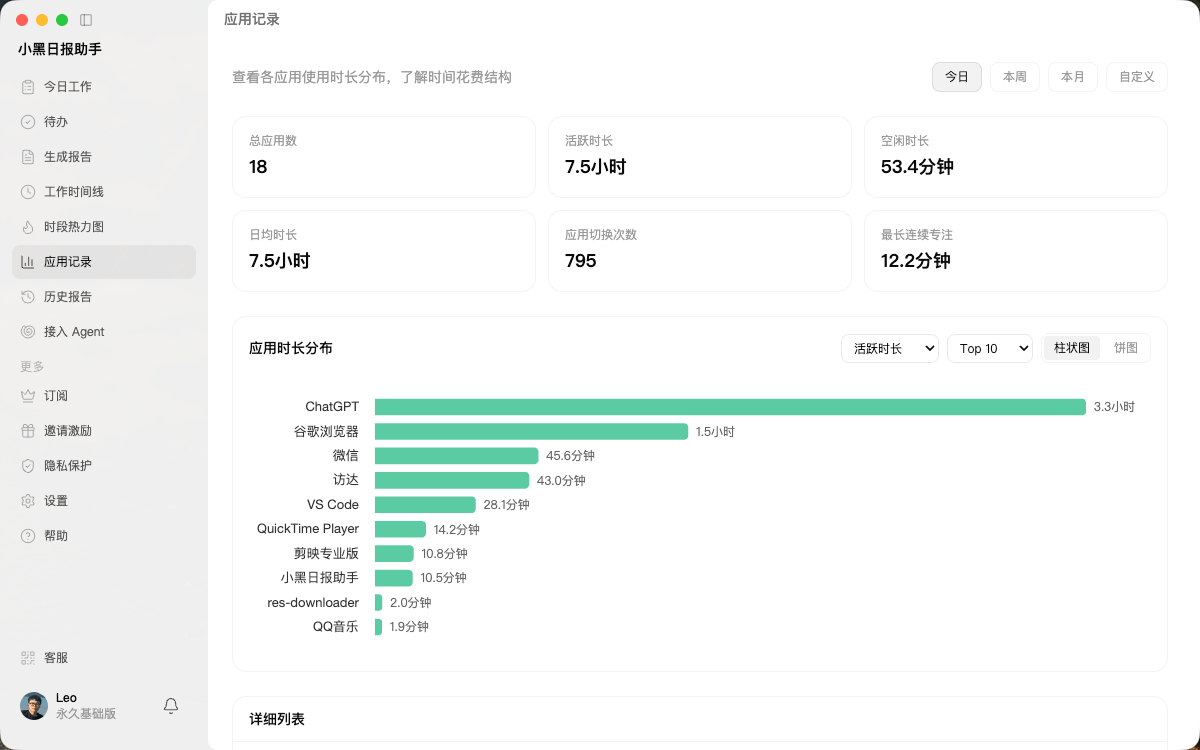This screenshot has height=750, width=1200.
Task: Click the 应用记录 bar chart icon
Action: 28,262
